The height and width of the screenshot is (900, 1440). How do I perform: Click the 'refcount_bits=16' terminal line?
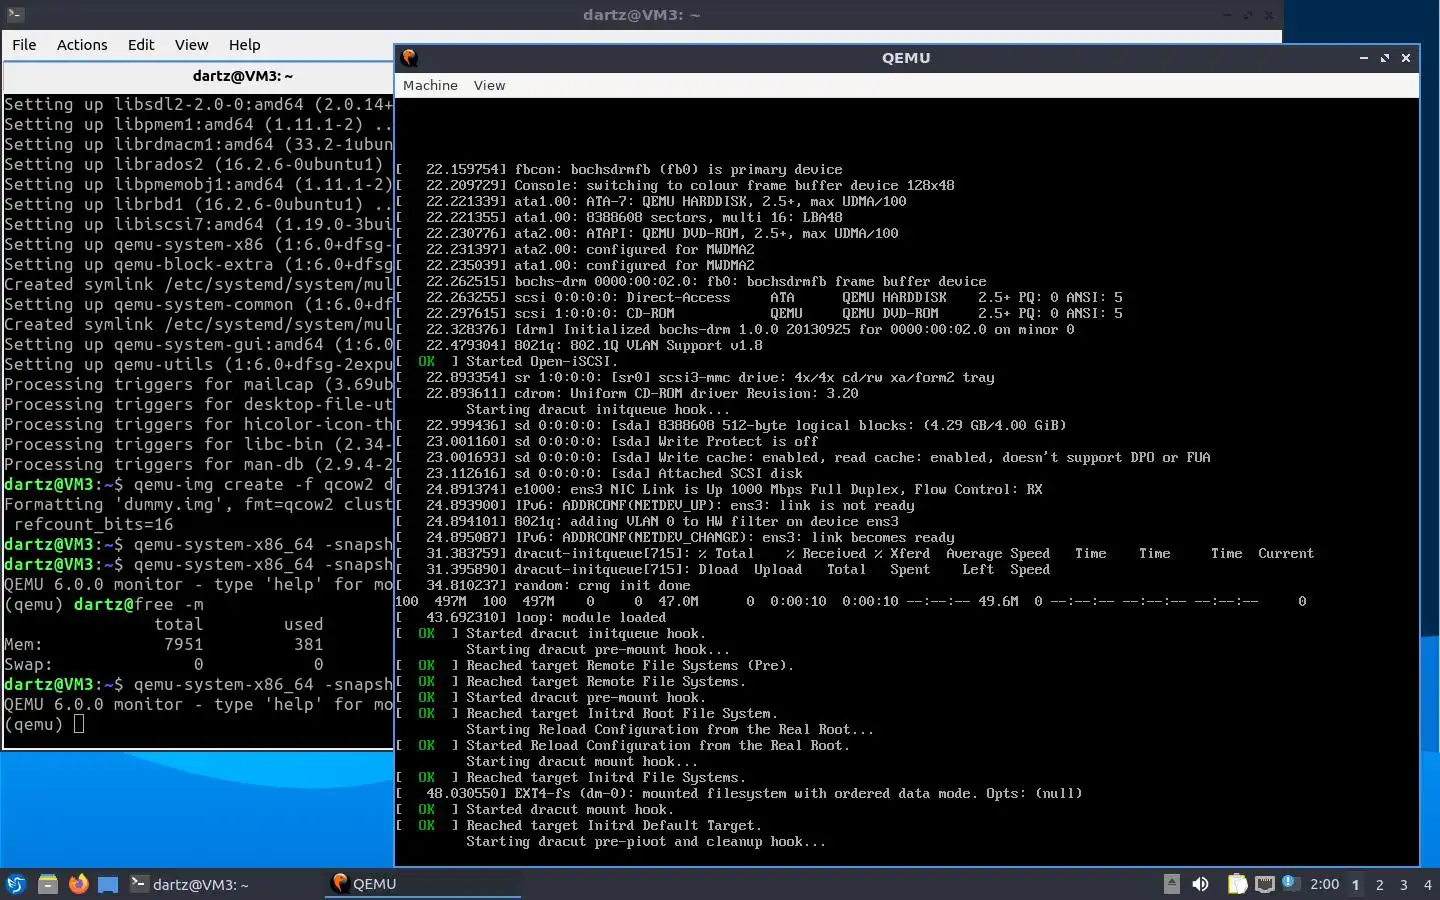[x=94, y=524]
